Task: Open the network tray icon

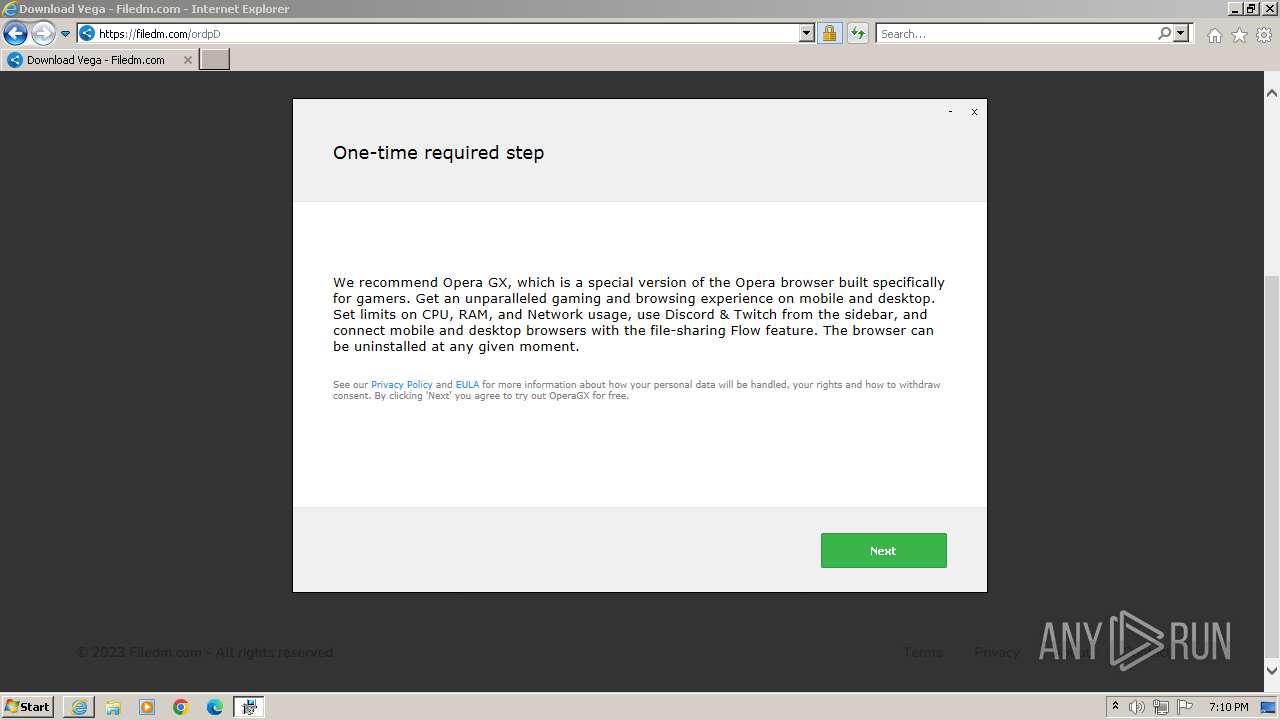Action: (1161, 707)
